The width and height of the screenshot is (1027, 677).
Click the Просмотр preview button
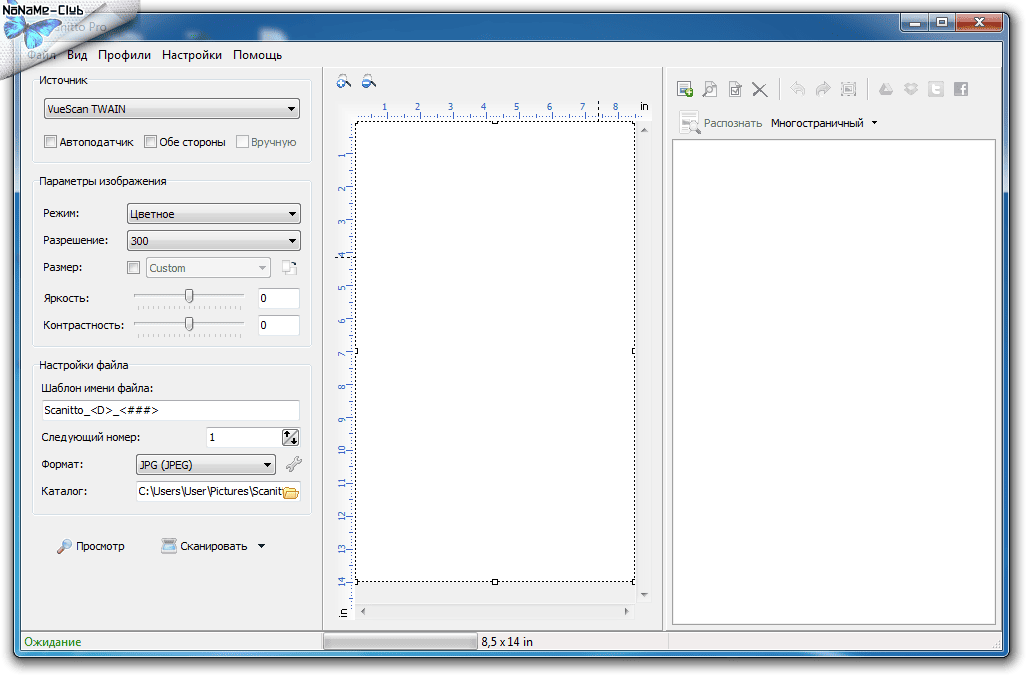point(91,546)
